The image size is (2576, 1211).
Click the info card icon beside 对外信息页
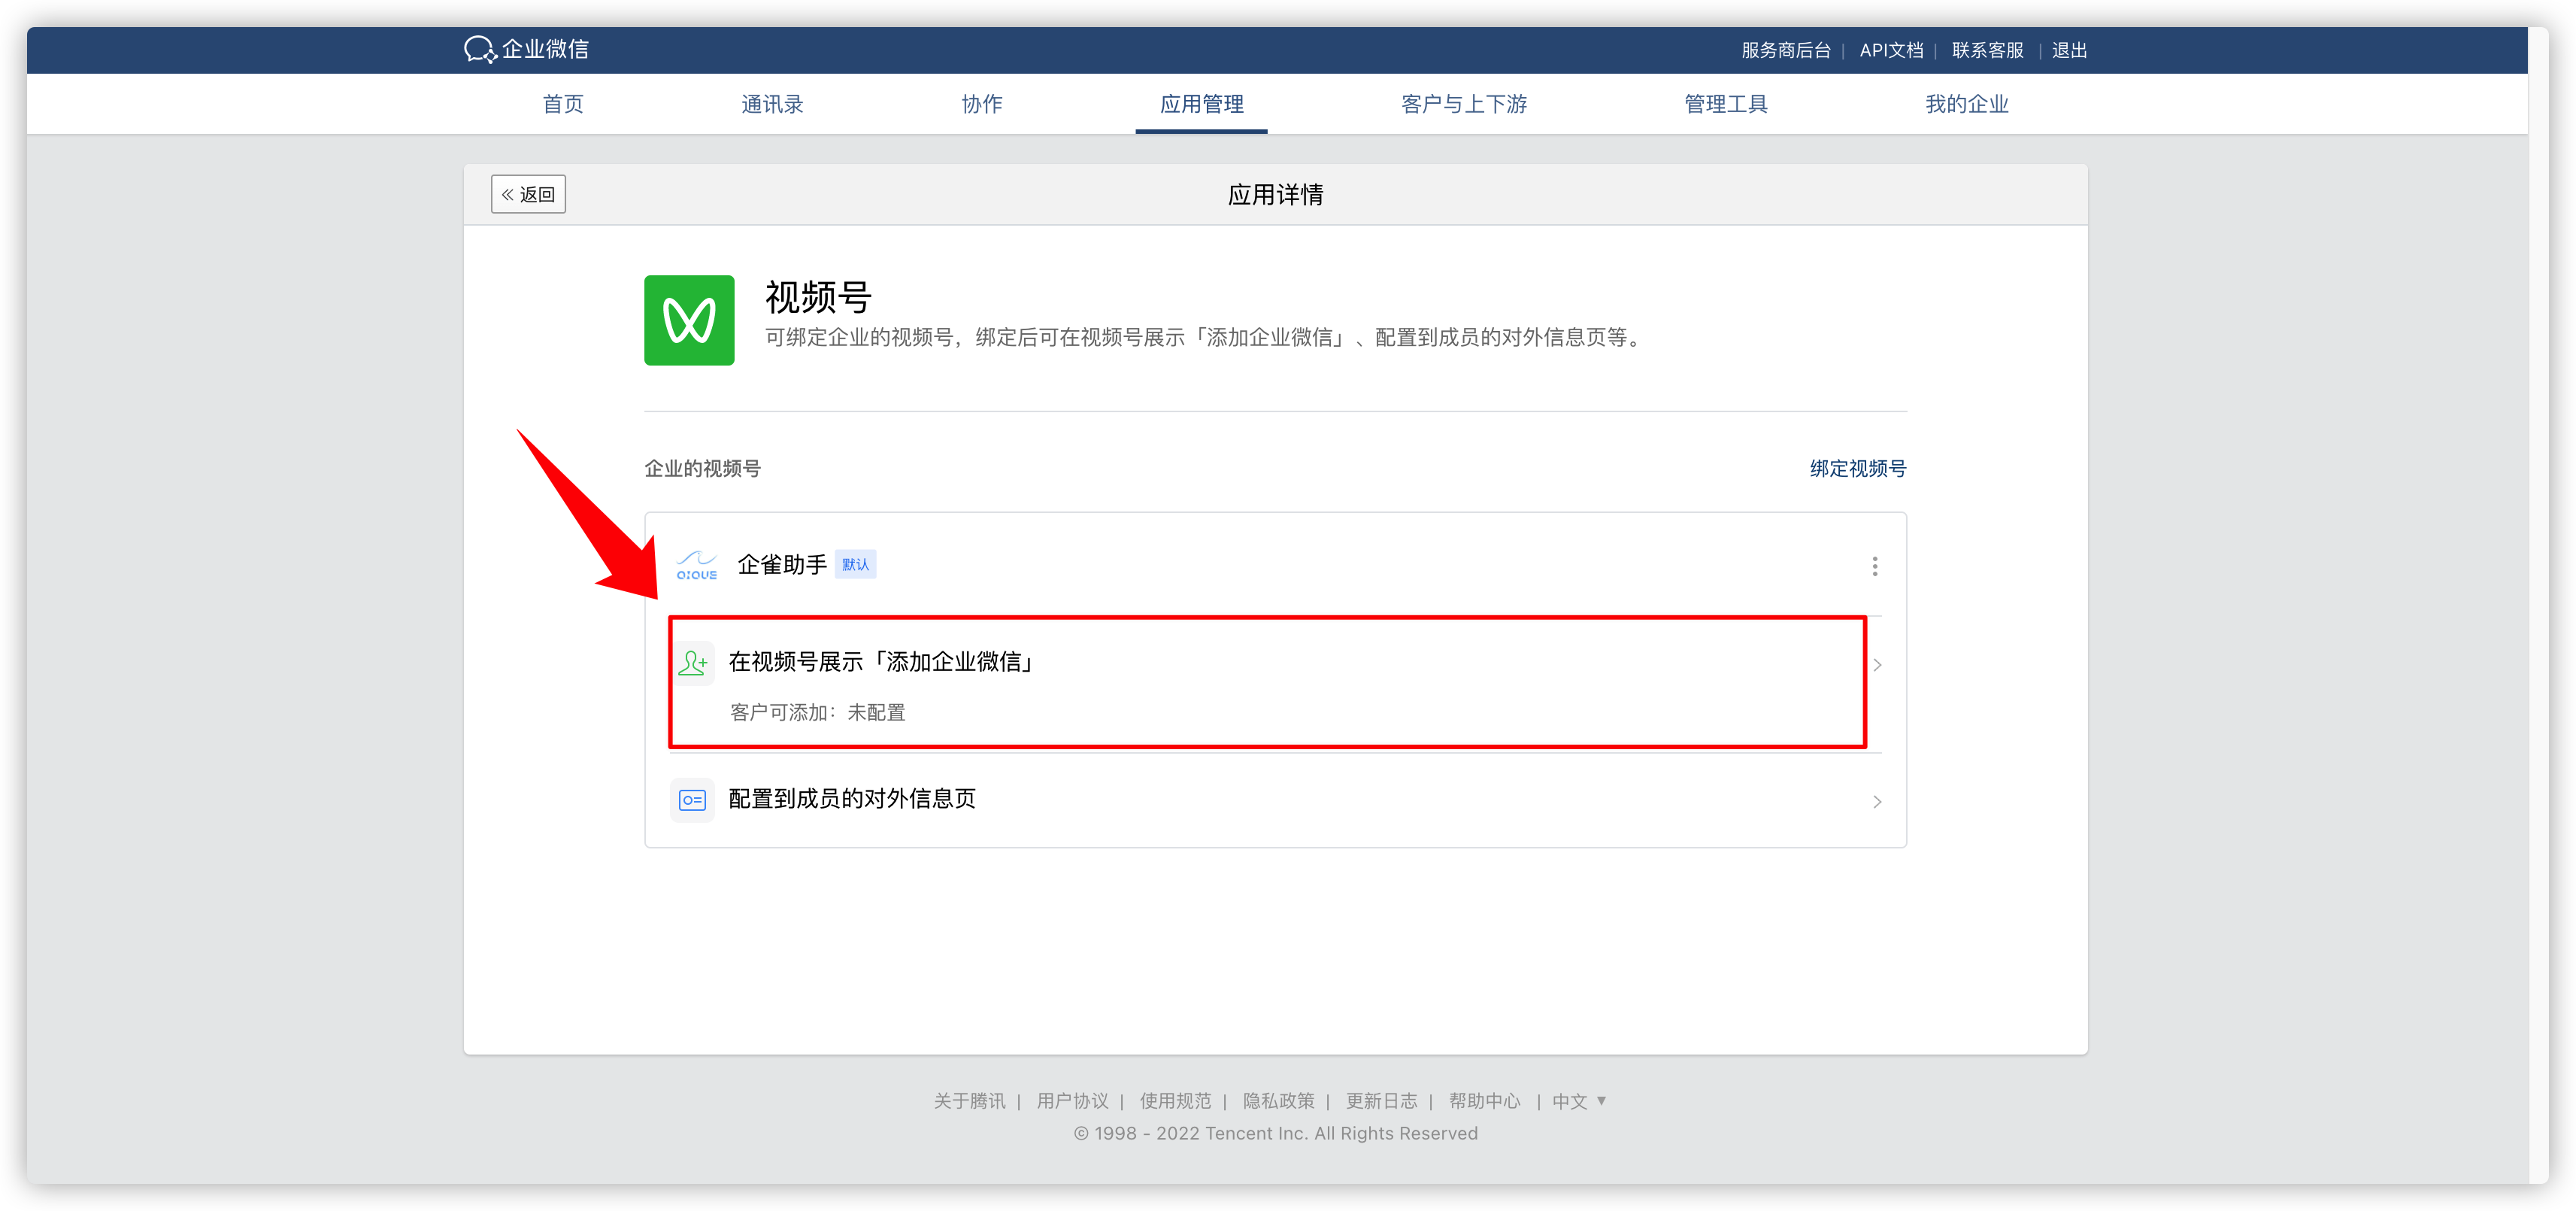(692, 799)
